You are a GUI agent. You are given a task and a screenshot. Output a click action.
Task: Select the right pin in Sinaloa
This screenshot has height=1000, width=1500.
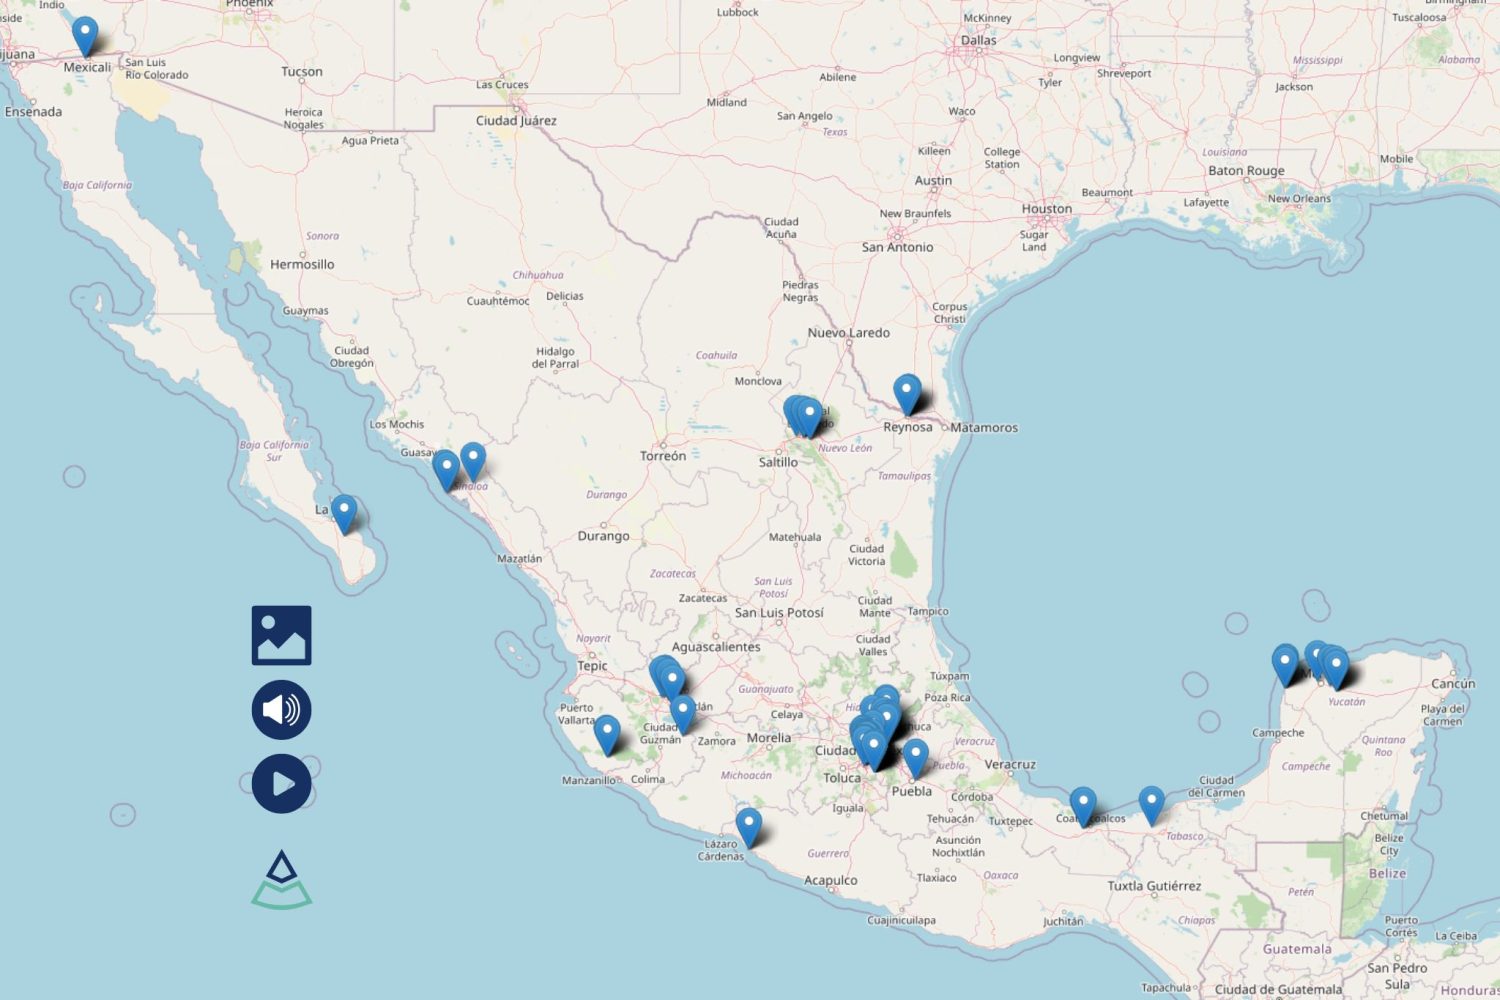(473, 462)
